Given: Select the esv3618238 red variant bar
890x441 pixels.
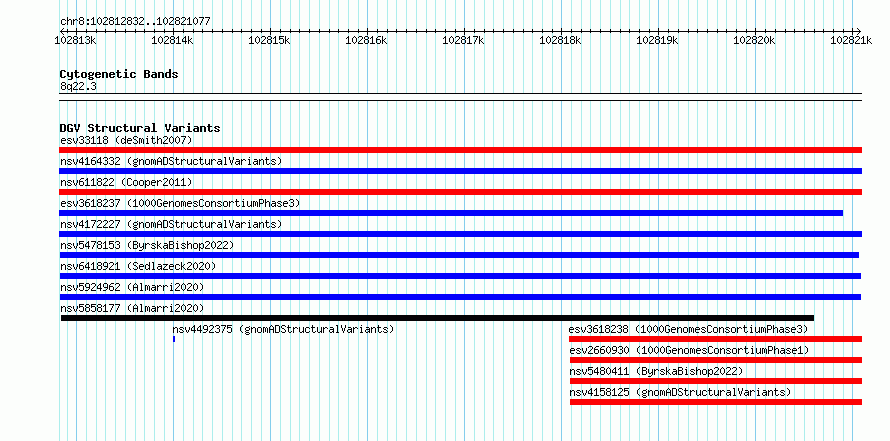Looking at the screenshot, I should tap(715, 339).
